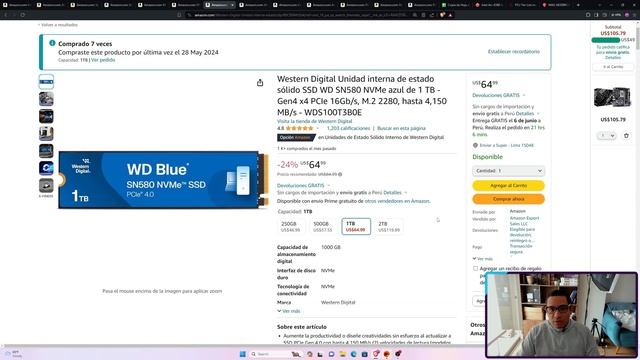The width and height of the screenshot is (640, 360).
Task: Expand 'Ver más' under product specifications
Action: [x=289, y=311]
